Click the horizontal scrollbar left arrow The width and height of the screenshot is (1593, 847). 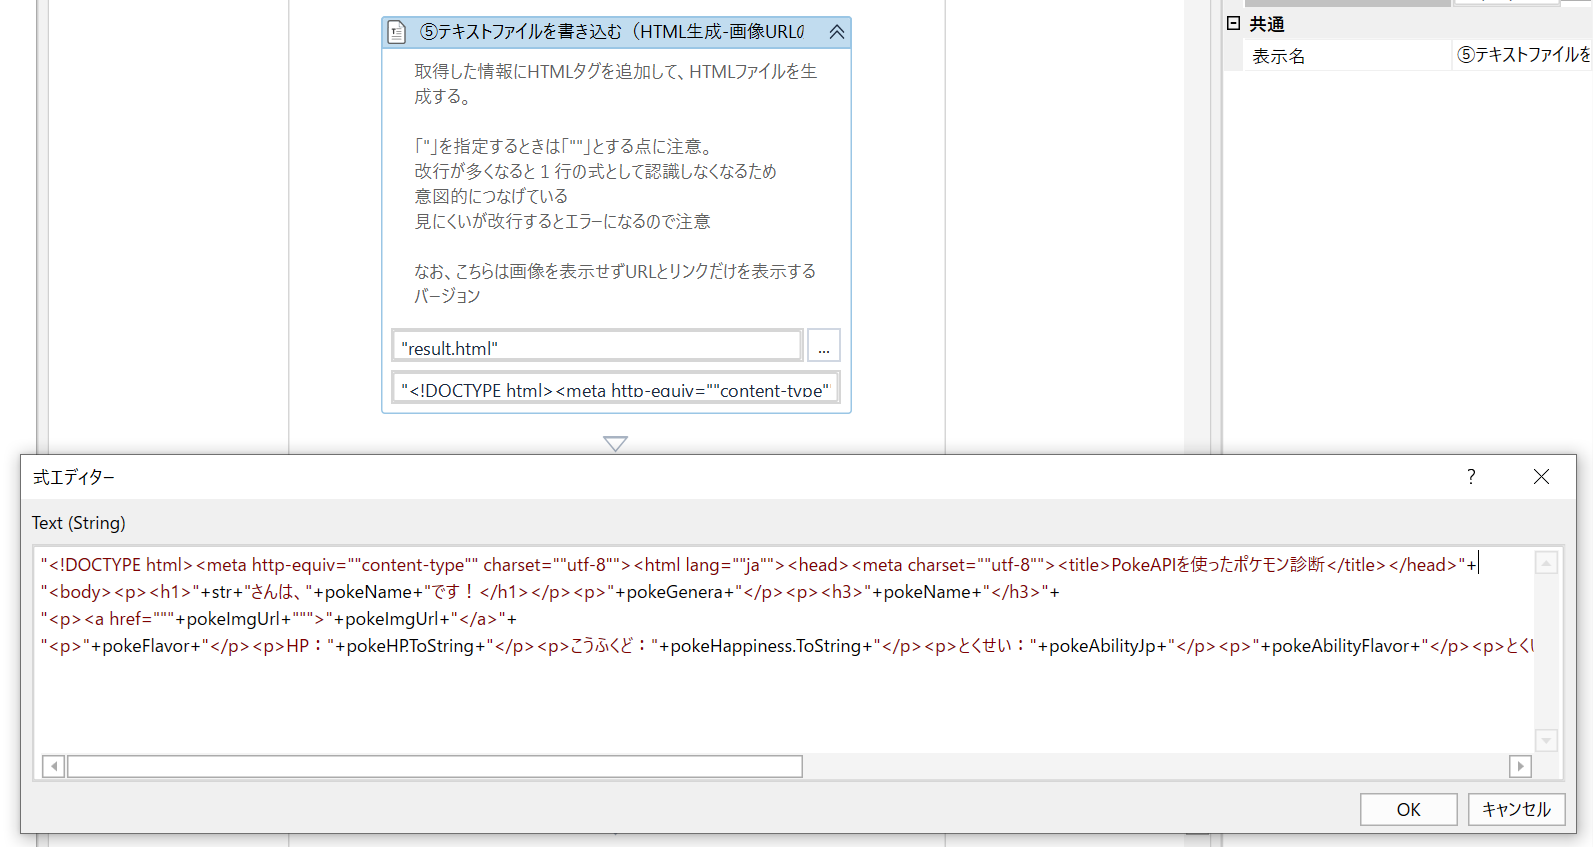point(54,766)
